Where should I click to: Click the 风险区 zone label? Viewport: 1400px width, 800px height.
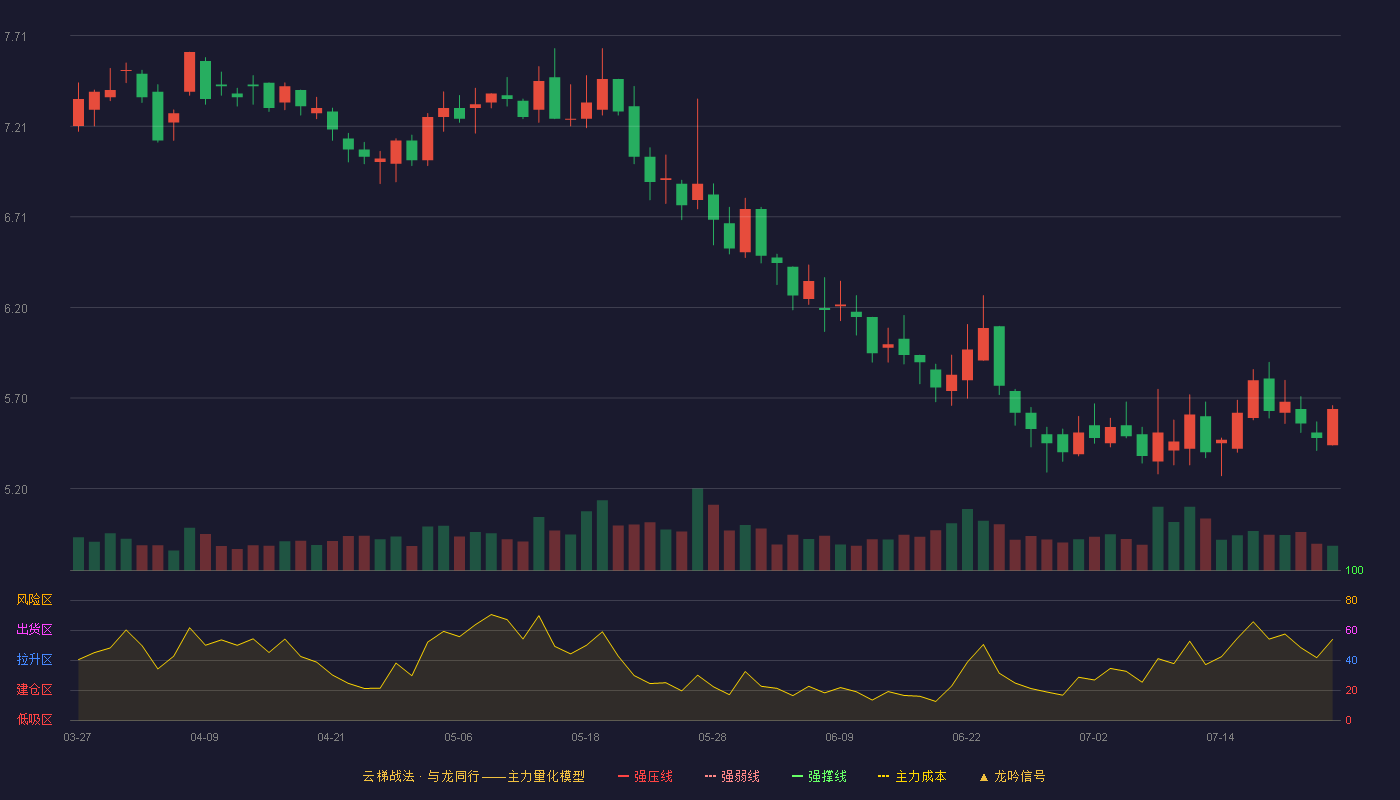click(34, 600)
